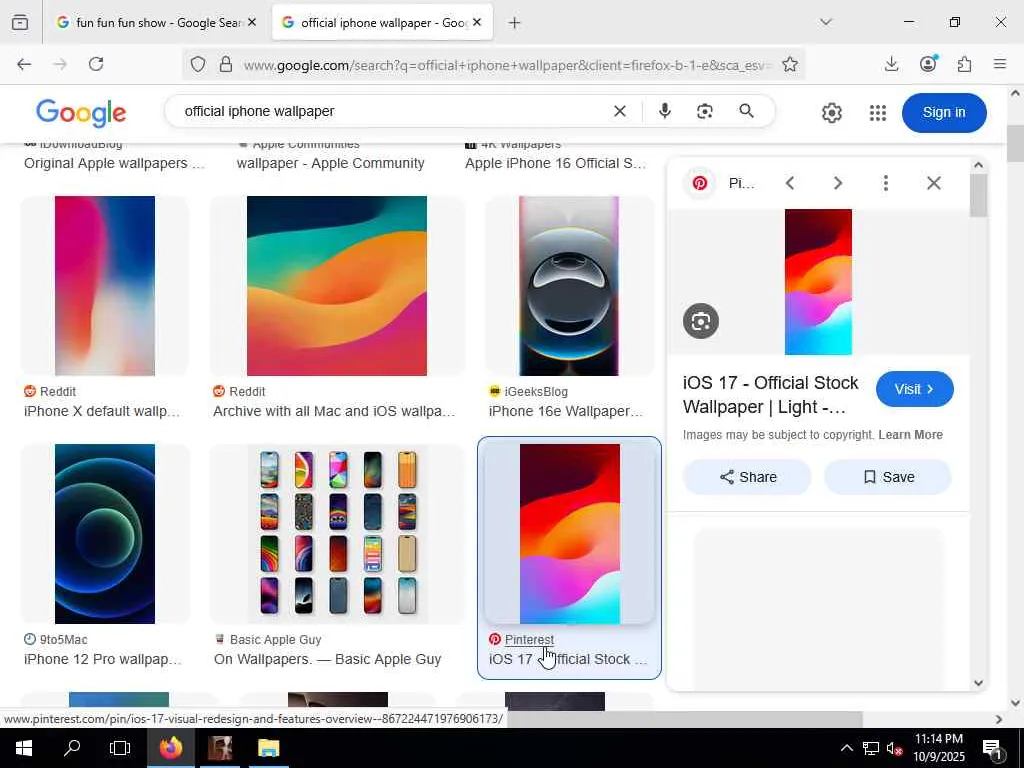Viewport: 1024px width, 768px height.
Task: Switch to 'fun fun fun show' tab
Action: (x=156, y=22)
